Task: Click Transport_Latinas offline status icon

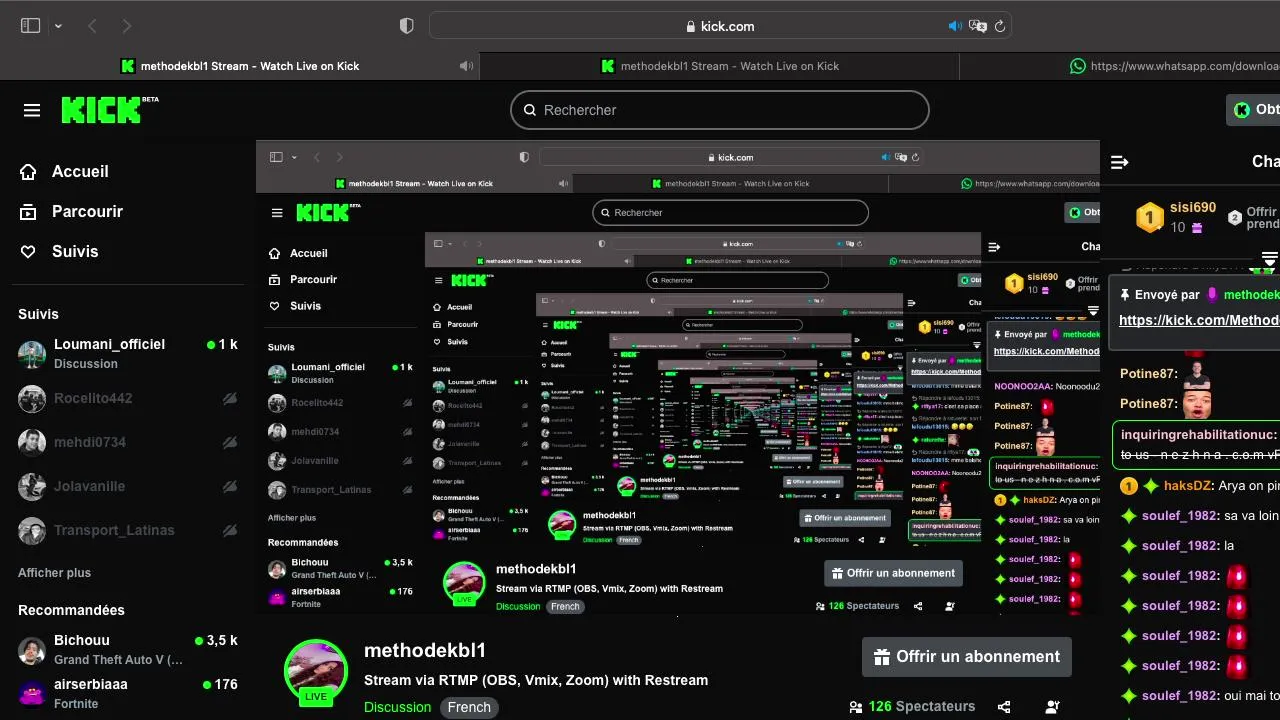Action: click(x=229, y=530)
